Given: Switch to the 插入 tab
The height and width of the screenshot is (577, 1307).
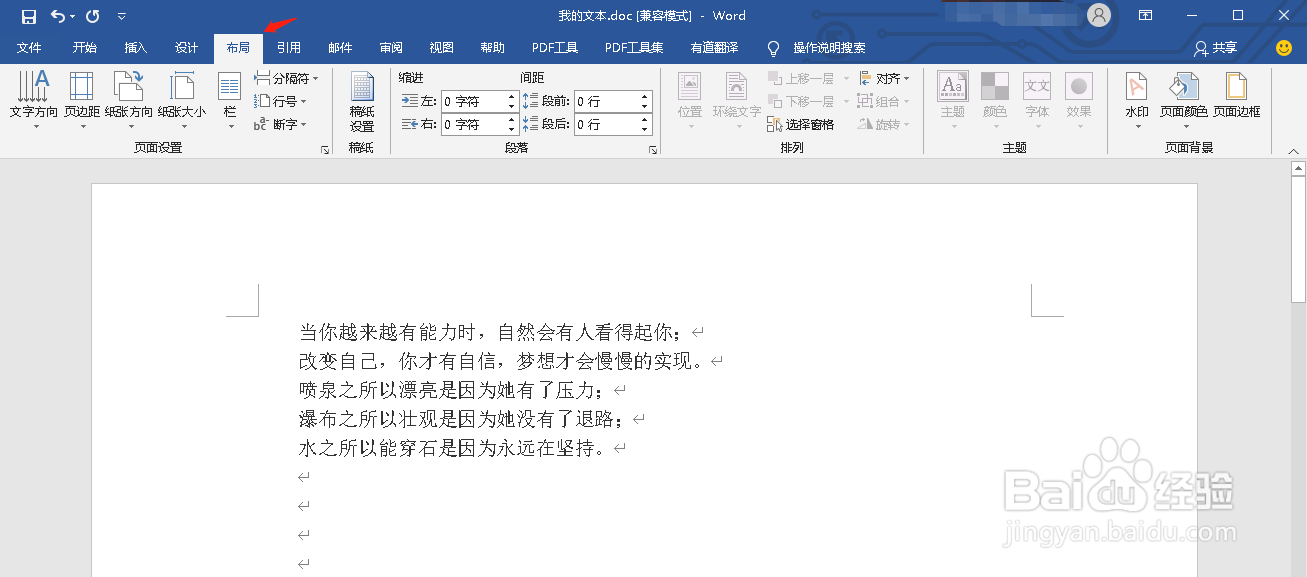Looking at the screenshot, I should [x=136, y=48].
